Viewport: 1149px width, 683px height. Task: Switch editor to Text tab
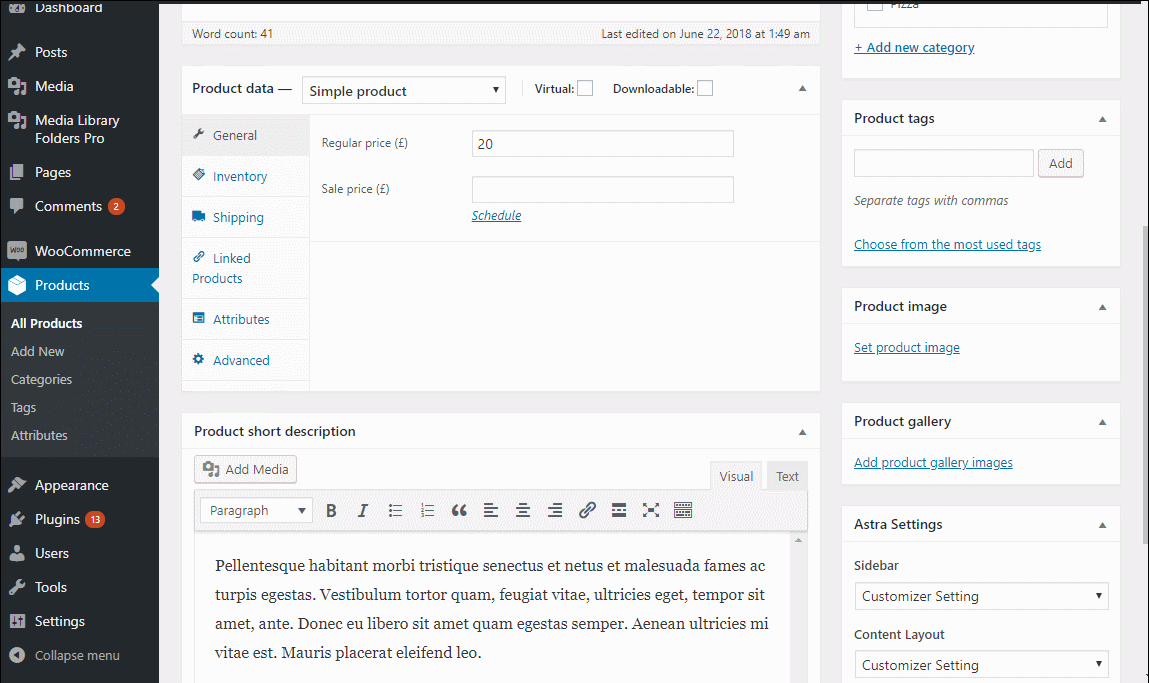[x=787, y=476]
